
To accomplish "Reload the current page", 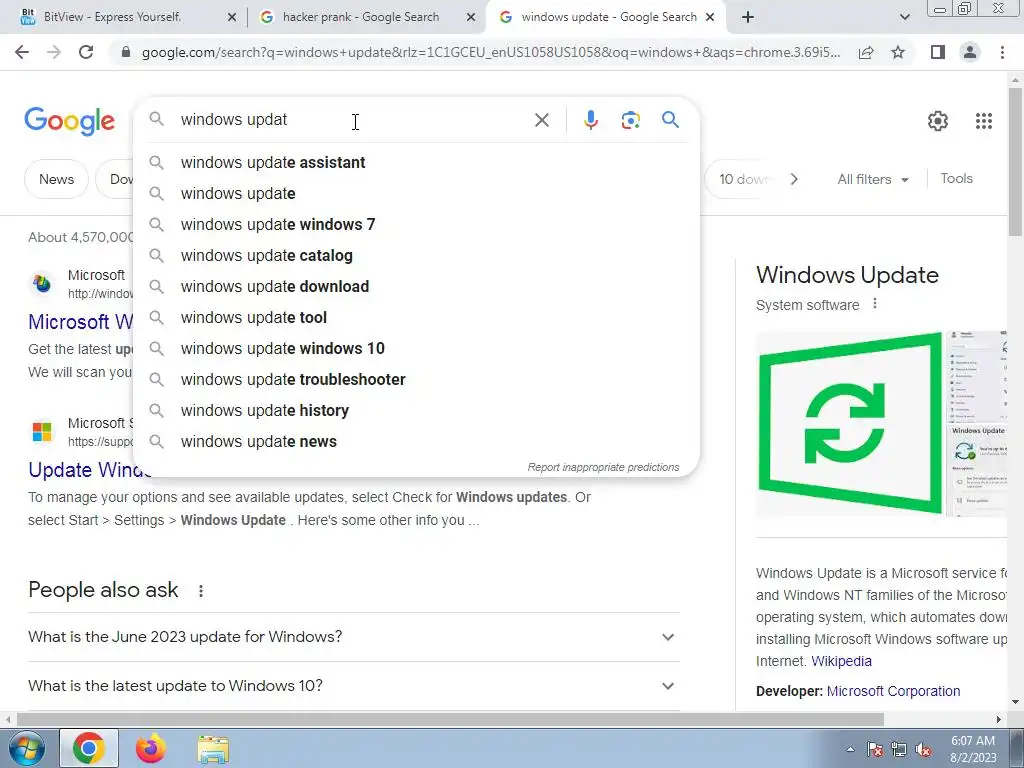I will coord(86,52).
